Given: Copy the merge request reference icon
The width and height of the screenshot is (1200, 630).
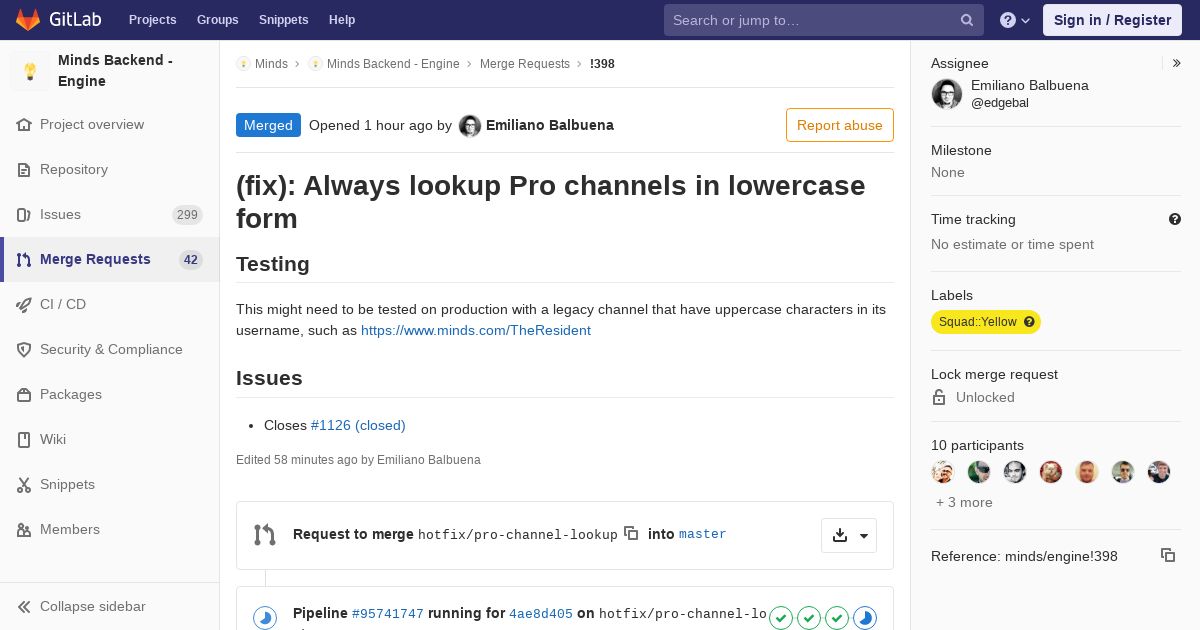Looking at the screenshot, I should (x=1168, y=555).
